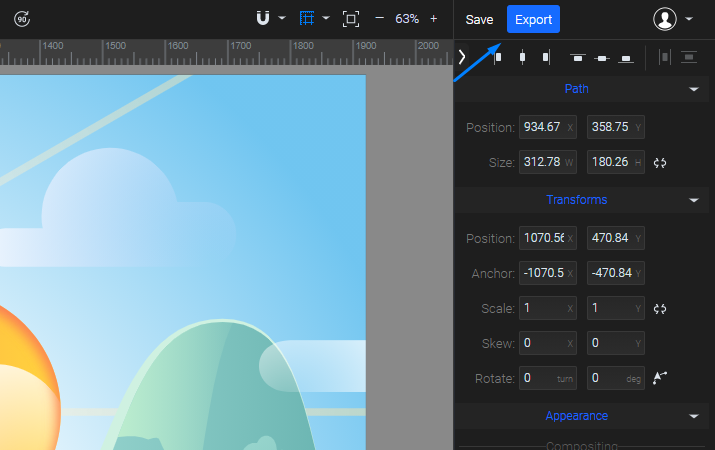Screen dimensions: 715x450
Task: Align selection to top edge
Action: [x=577, y=57]
